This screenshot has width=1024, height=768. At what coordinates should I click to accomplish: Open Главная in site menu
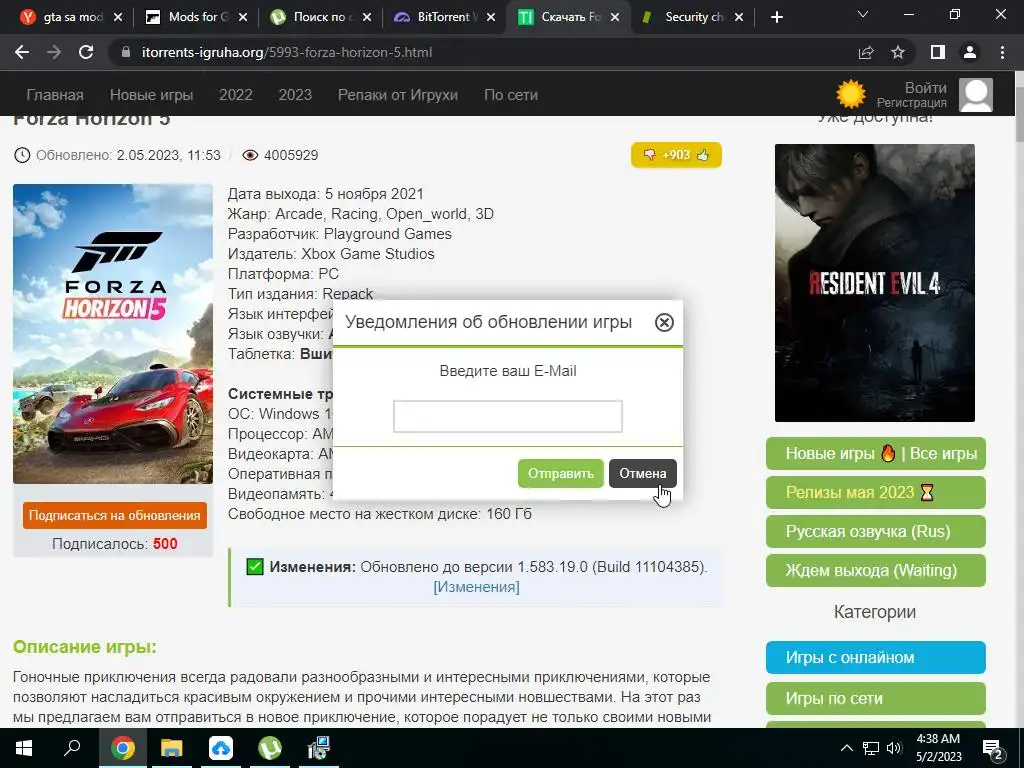coord(55,95)
